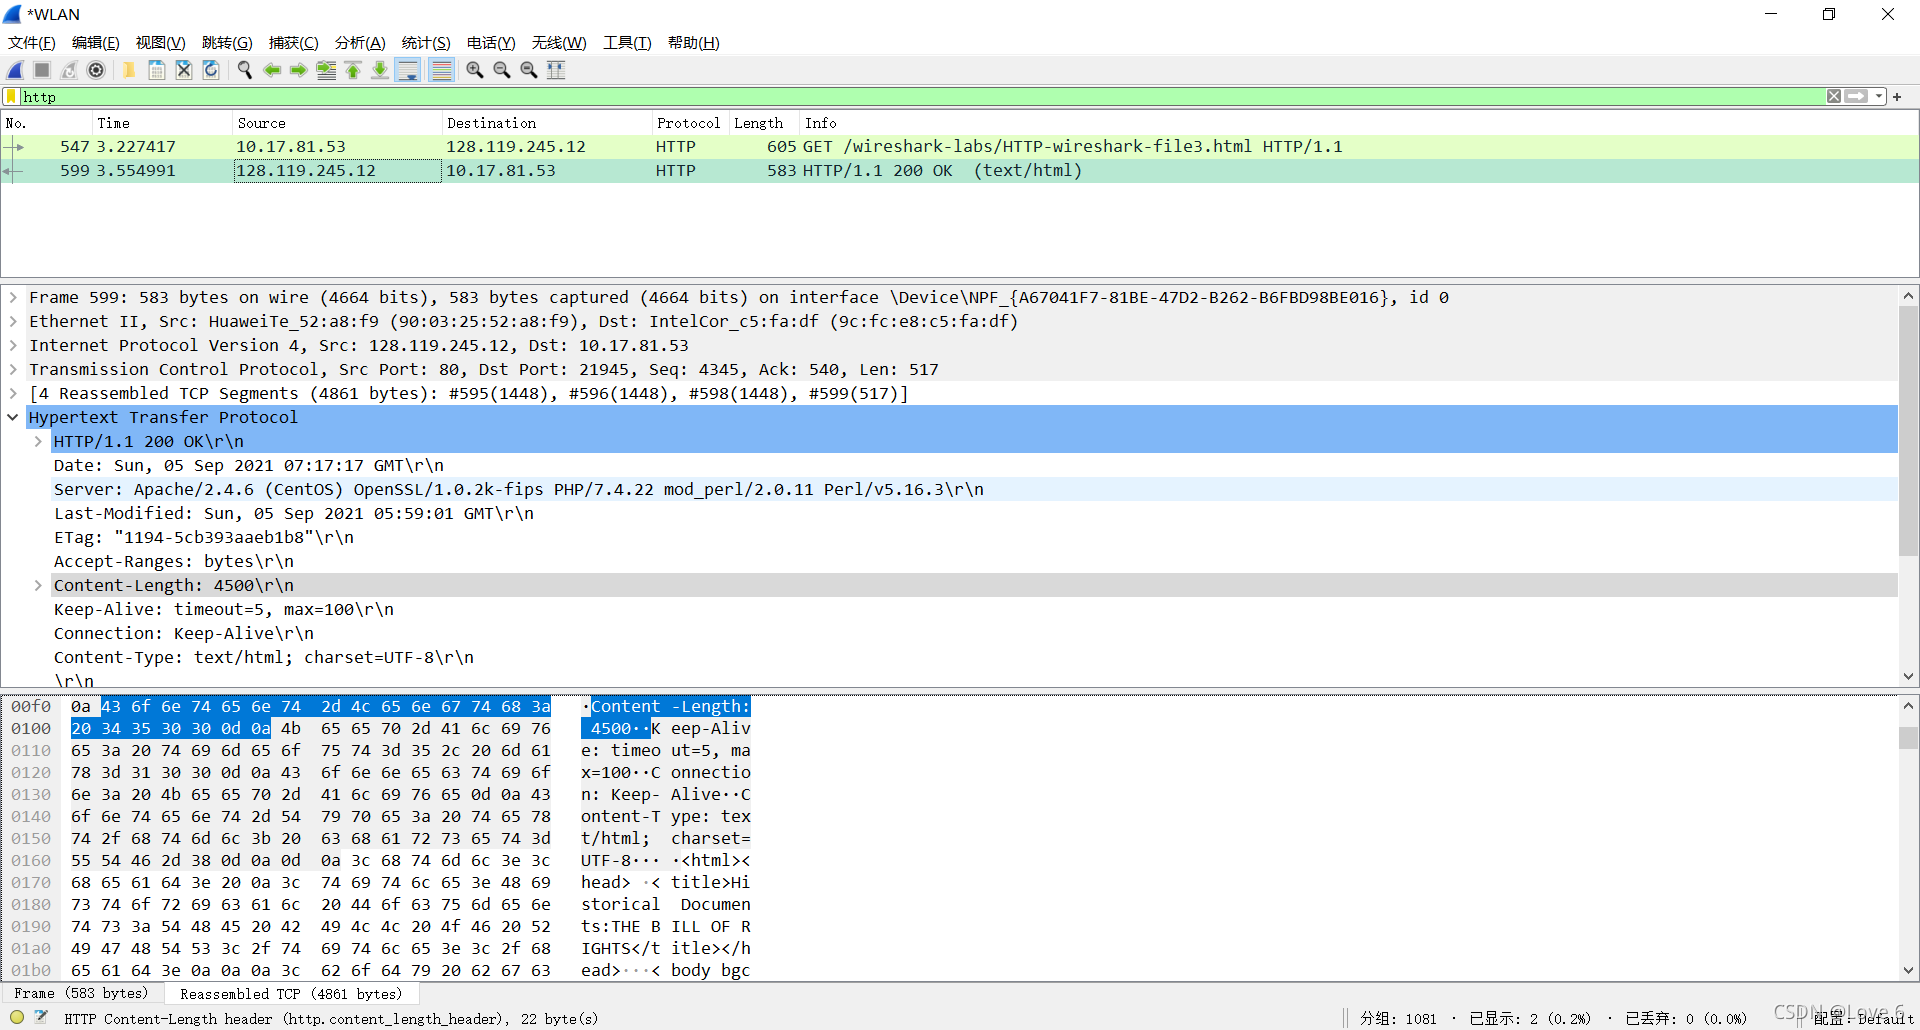Switch to the Frame (583 bytes) tab
This screenshot has width=1920, height=1030.
[x=81, y=994]
